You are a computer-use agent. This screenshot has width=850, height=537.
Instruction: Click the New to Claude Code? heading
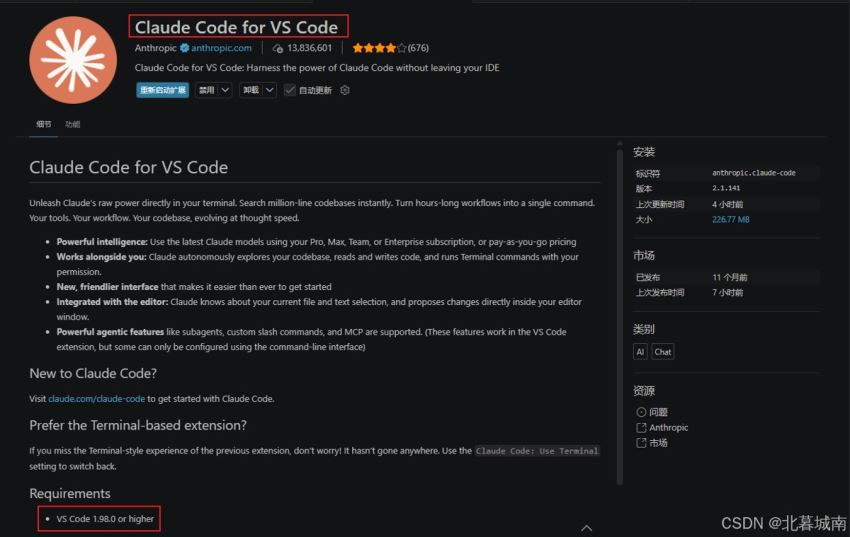93,373
